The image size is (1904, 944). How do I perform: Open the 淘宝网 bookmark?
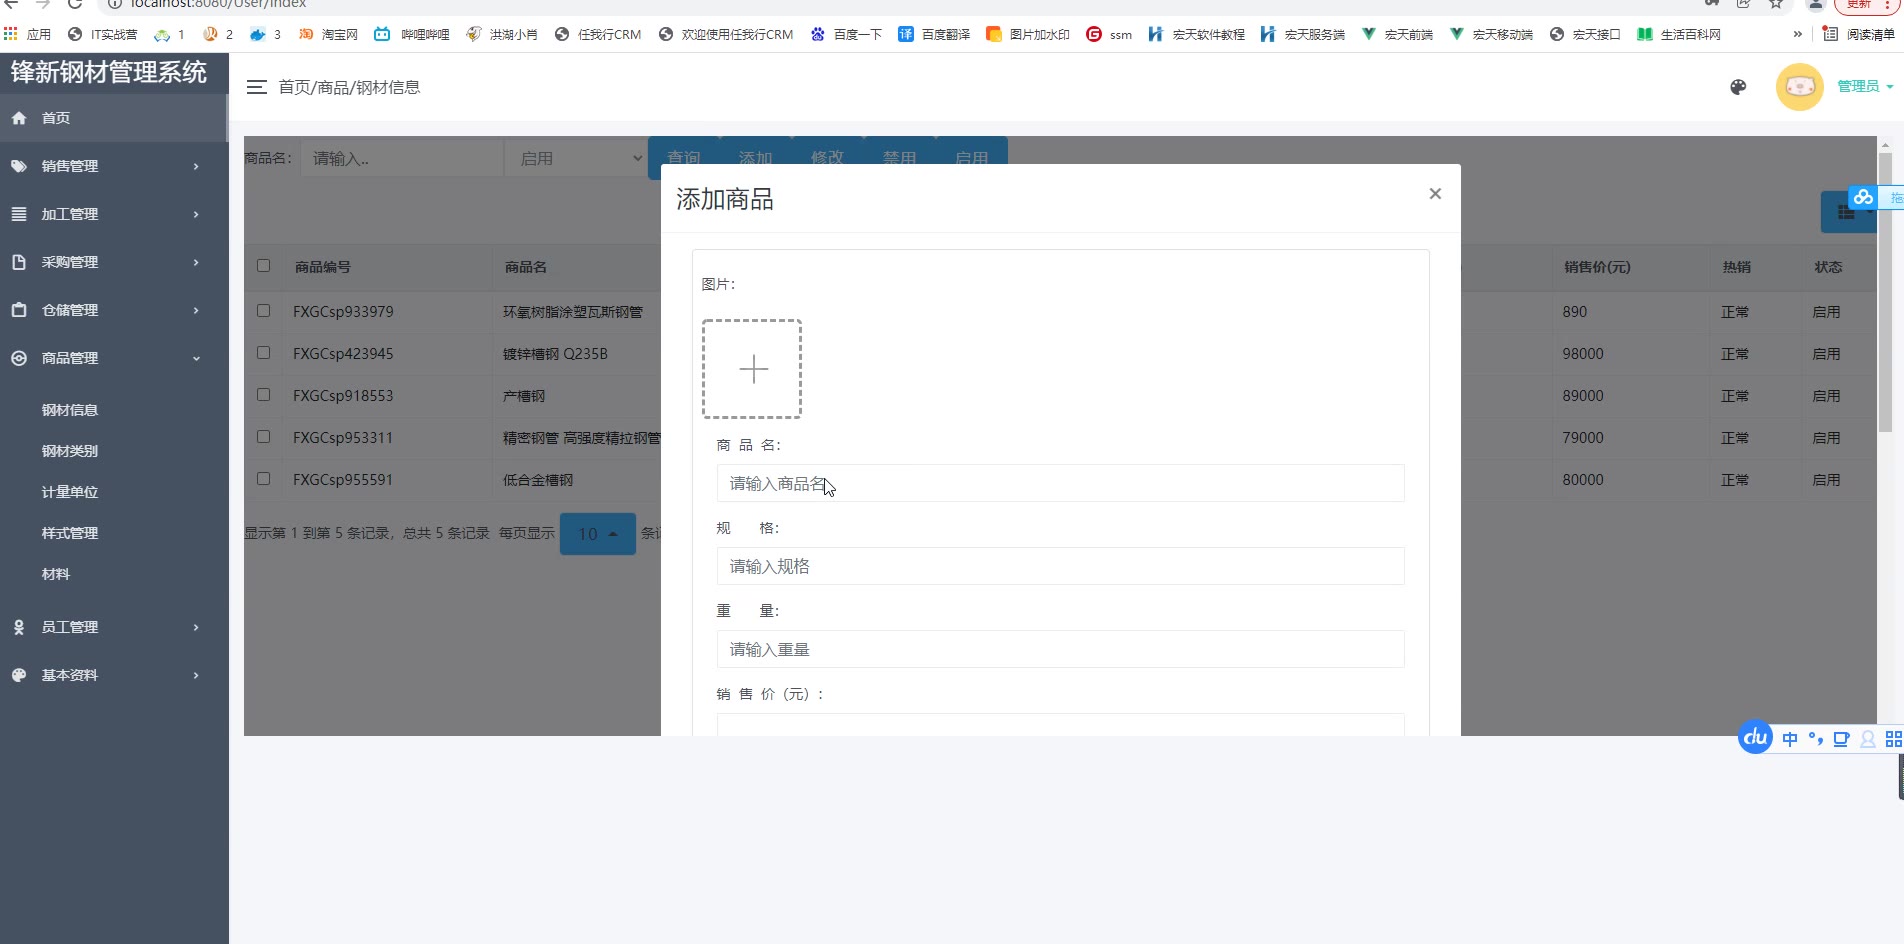[x=328, y=34]
